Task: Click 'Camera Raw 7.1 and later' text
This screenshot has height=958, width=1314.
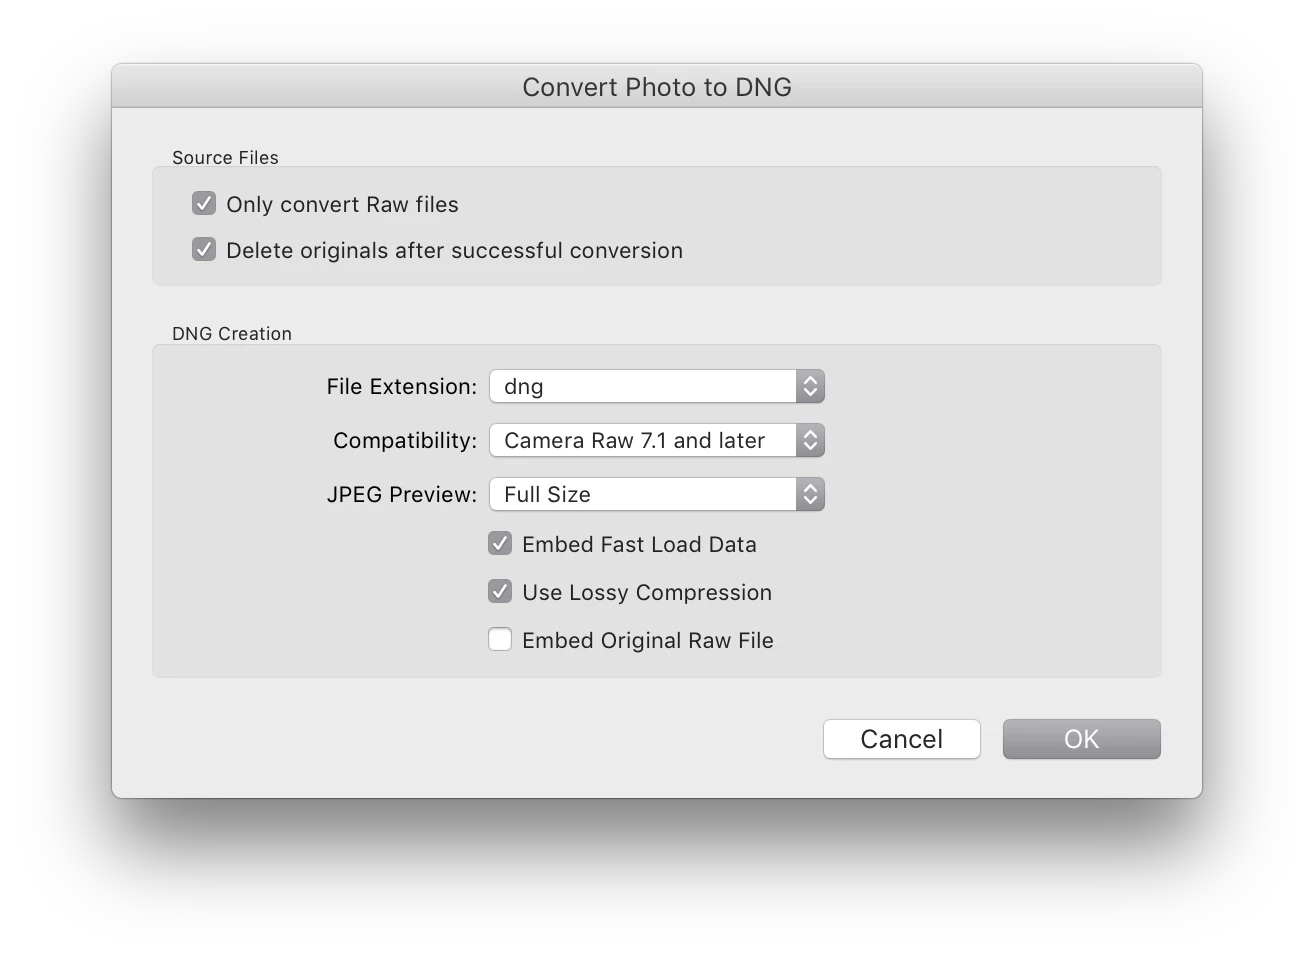Action: click(634, 441)
